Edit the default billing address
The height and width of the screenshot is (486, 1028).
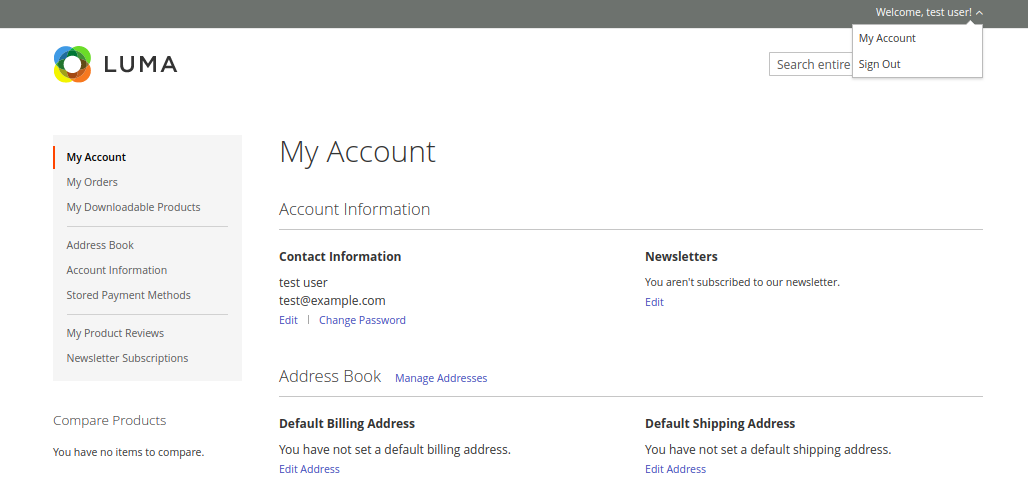(309, 470)
